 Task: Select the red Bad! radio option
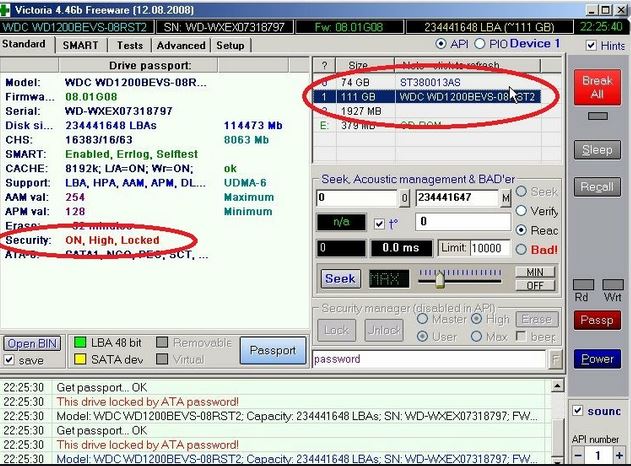(x=521, y=249)
